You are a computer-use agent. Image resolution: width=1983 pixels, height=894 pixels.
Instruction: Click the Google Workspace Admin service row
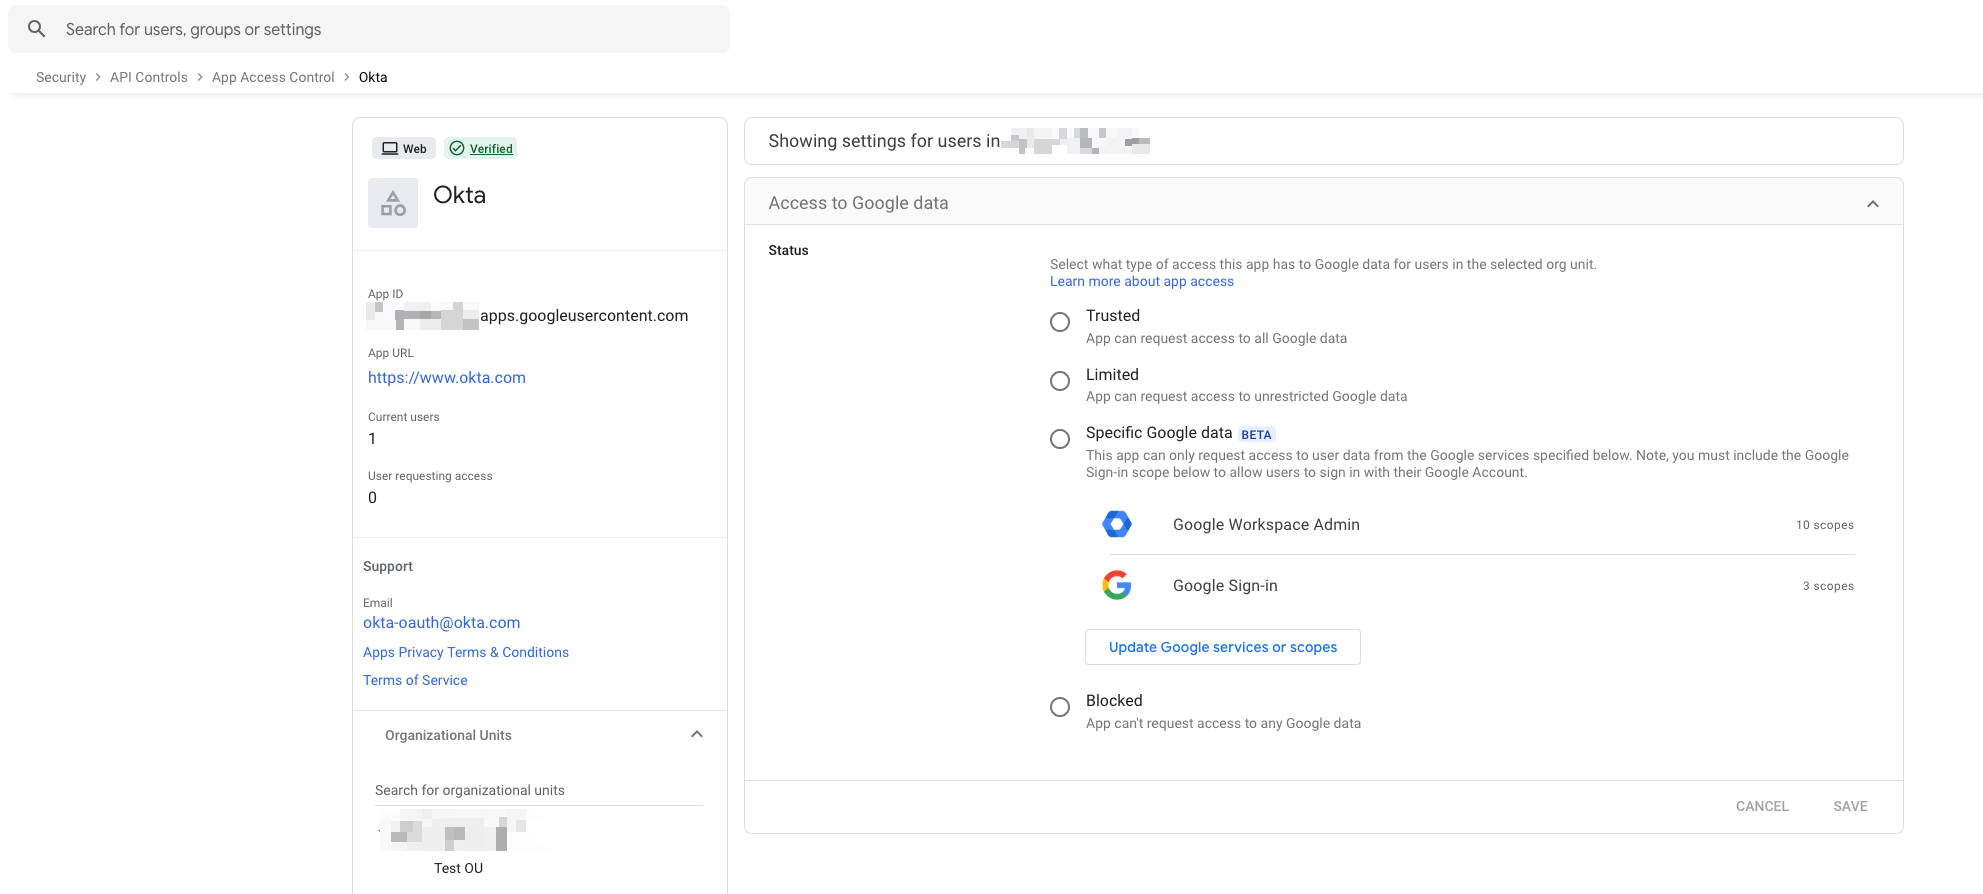pos(1478,524)
